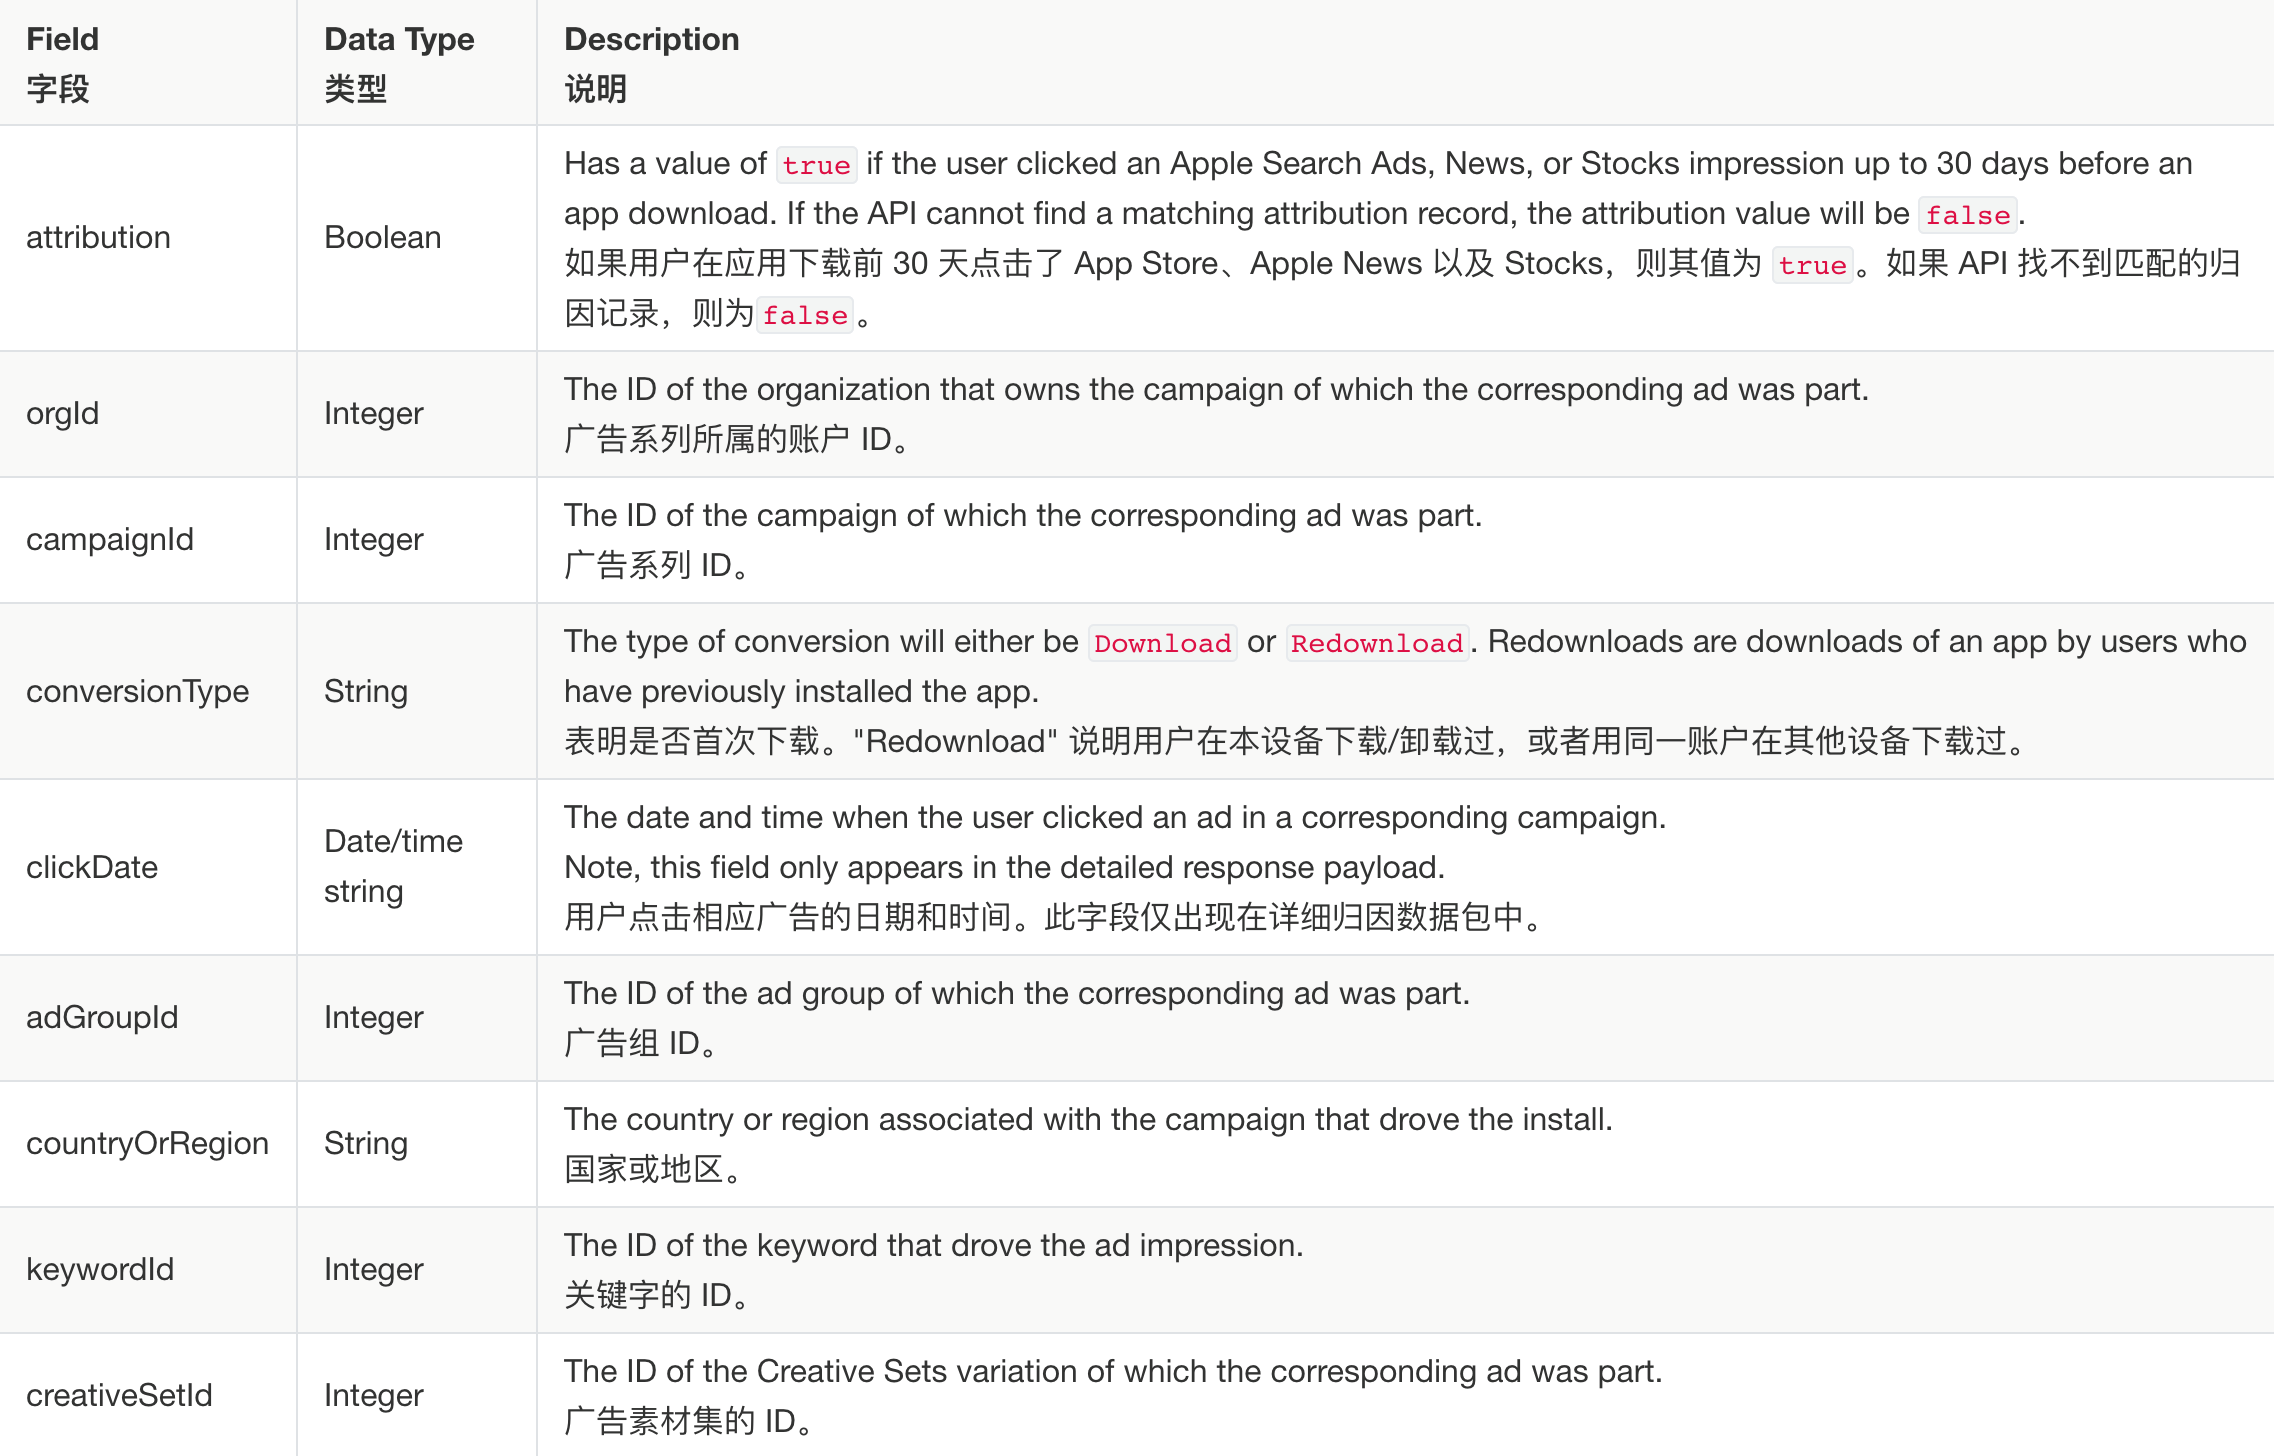
Task: Click 'String' in the conversionType row
Action: click(365, 692)
